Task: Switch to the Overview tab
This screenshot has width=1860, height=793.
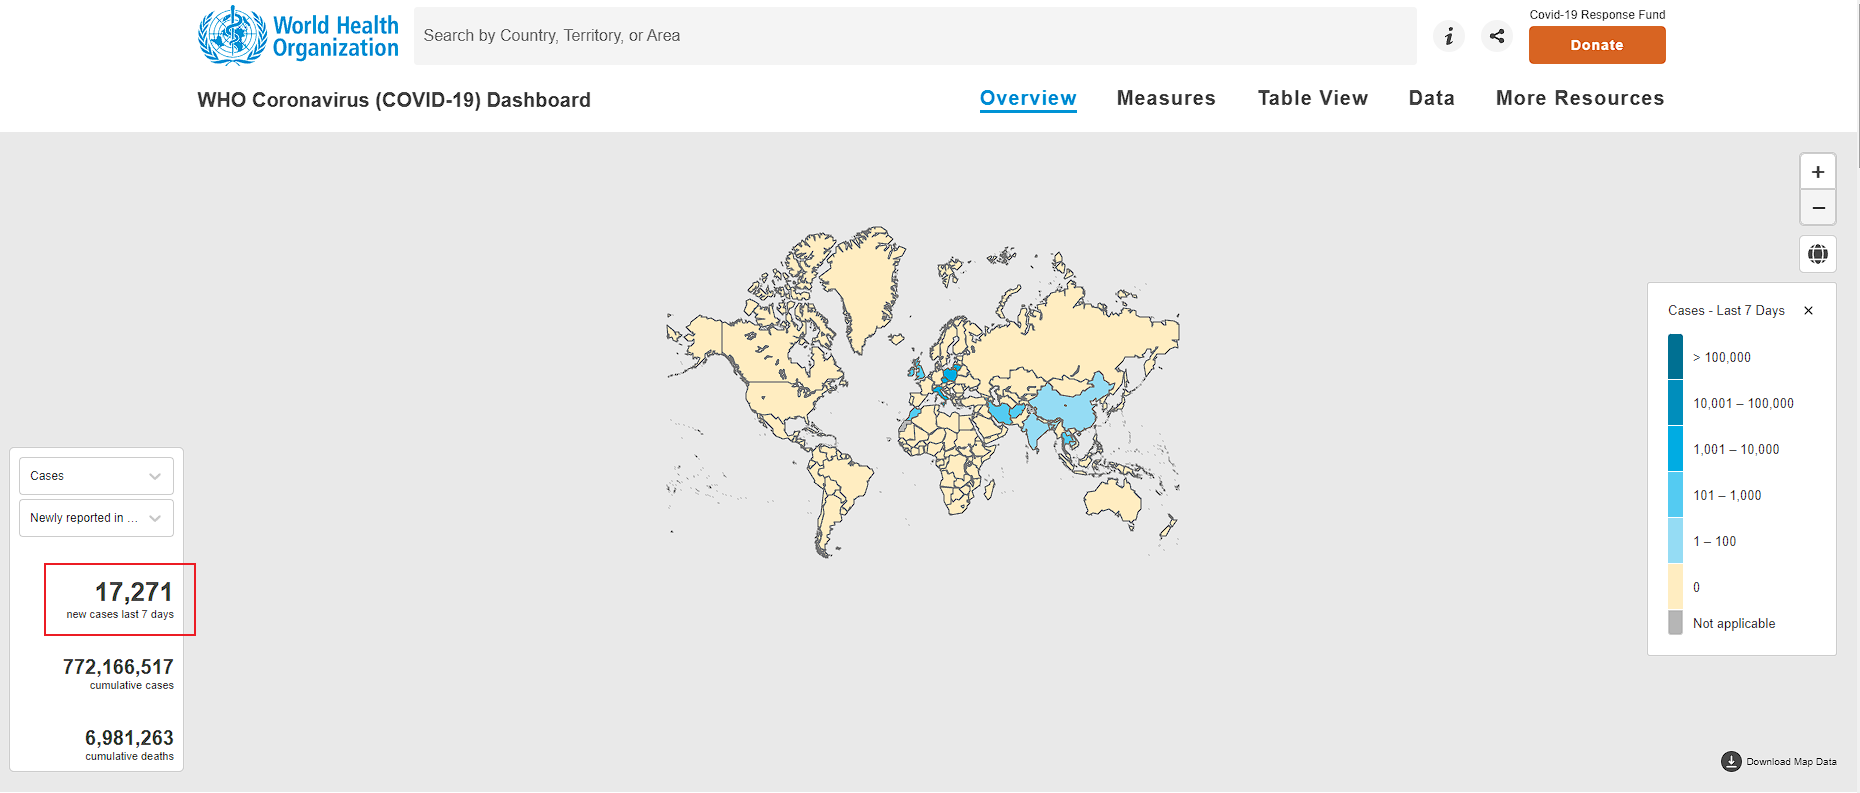Action: 1028,98
